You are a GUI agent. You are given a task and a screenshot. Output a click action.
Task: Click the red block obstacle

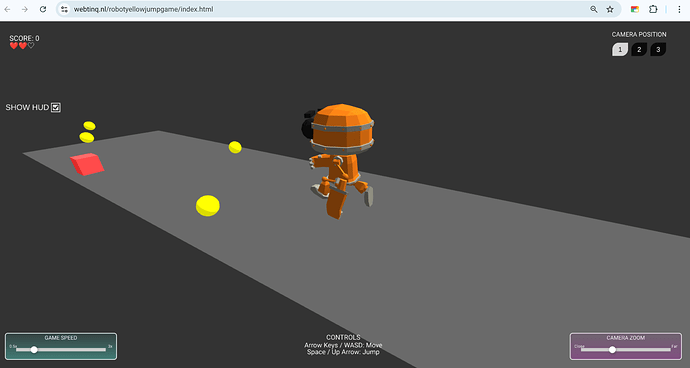87,164
